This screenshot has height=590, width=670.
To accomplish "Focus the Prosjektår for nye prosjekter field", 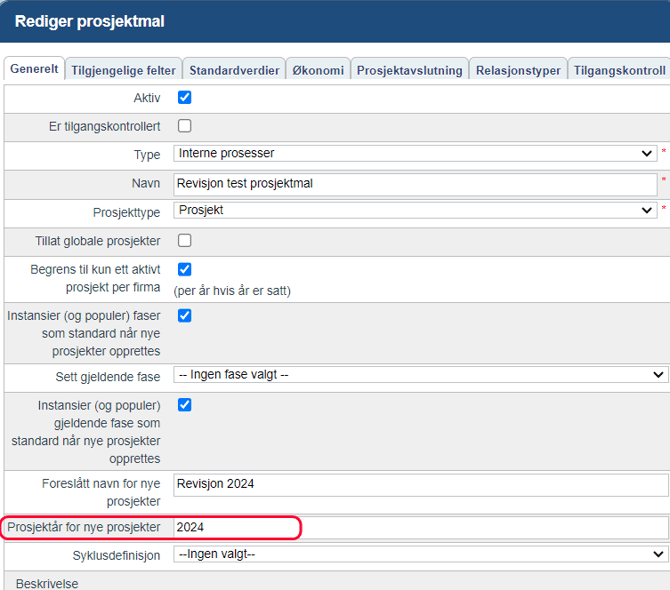I will click(x=420, y=527).
